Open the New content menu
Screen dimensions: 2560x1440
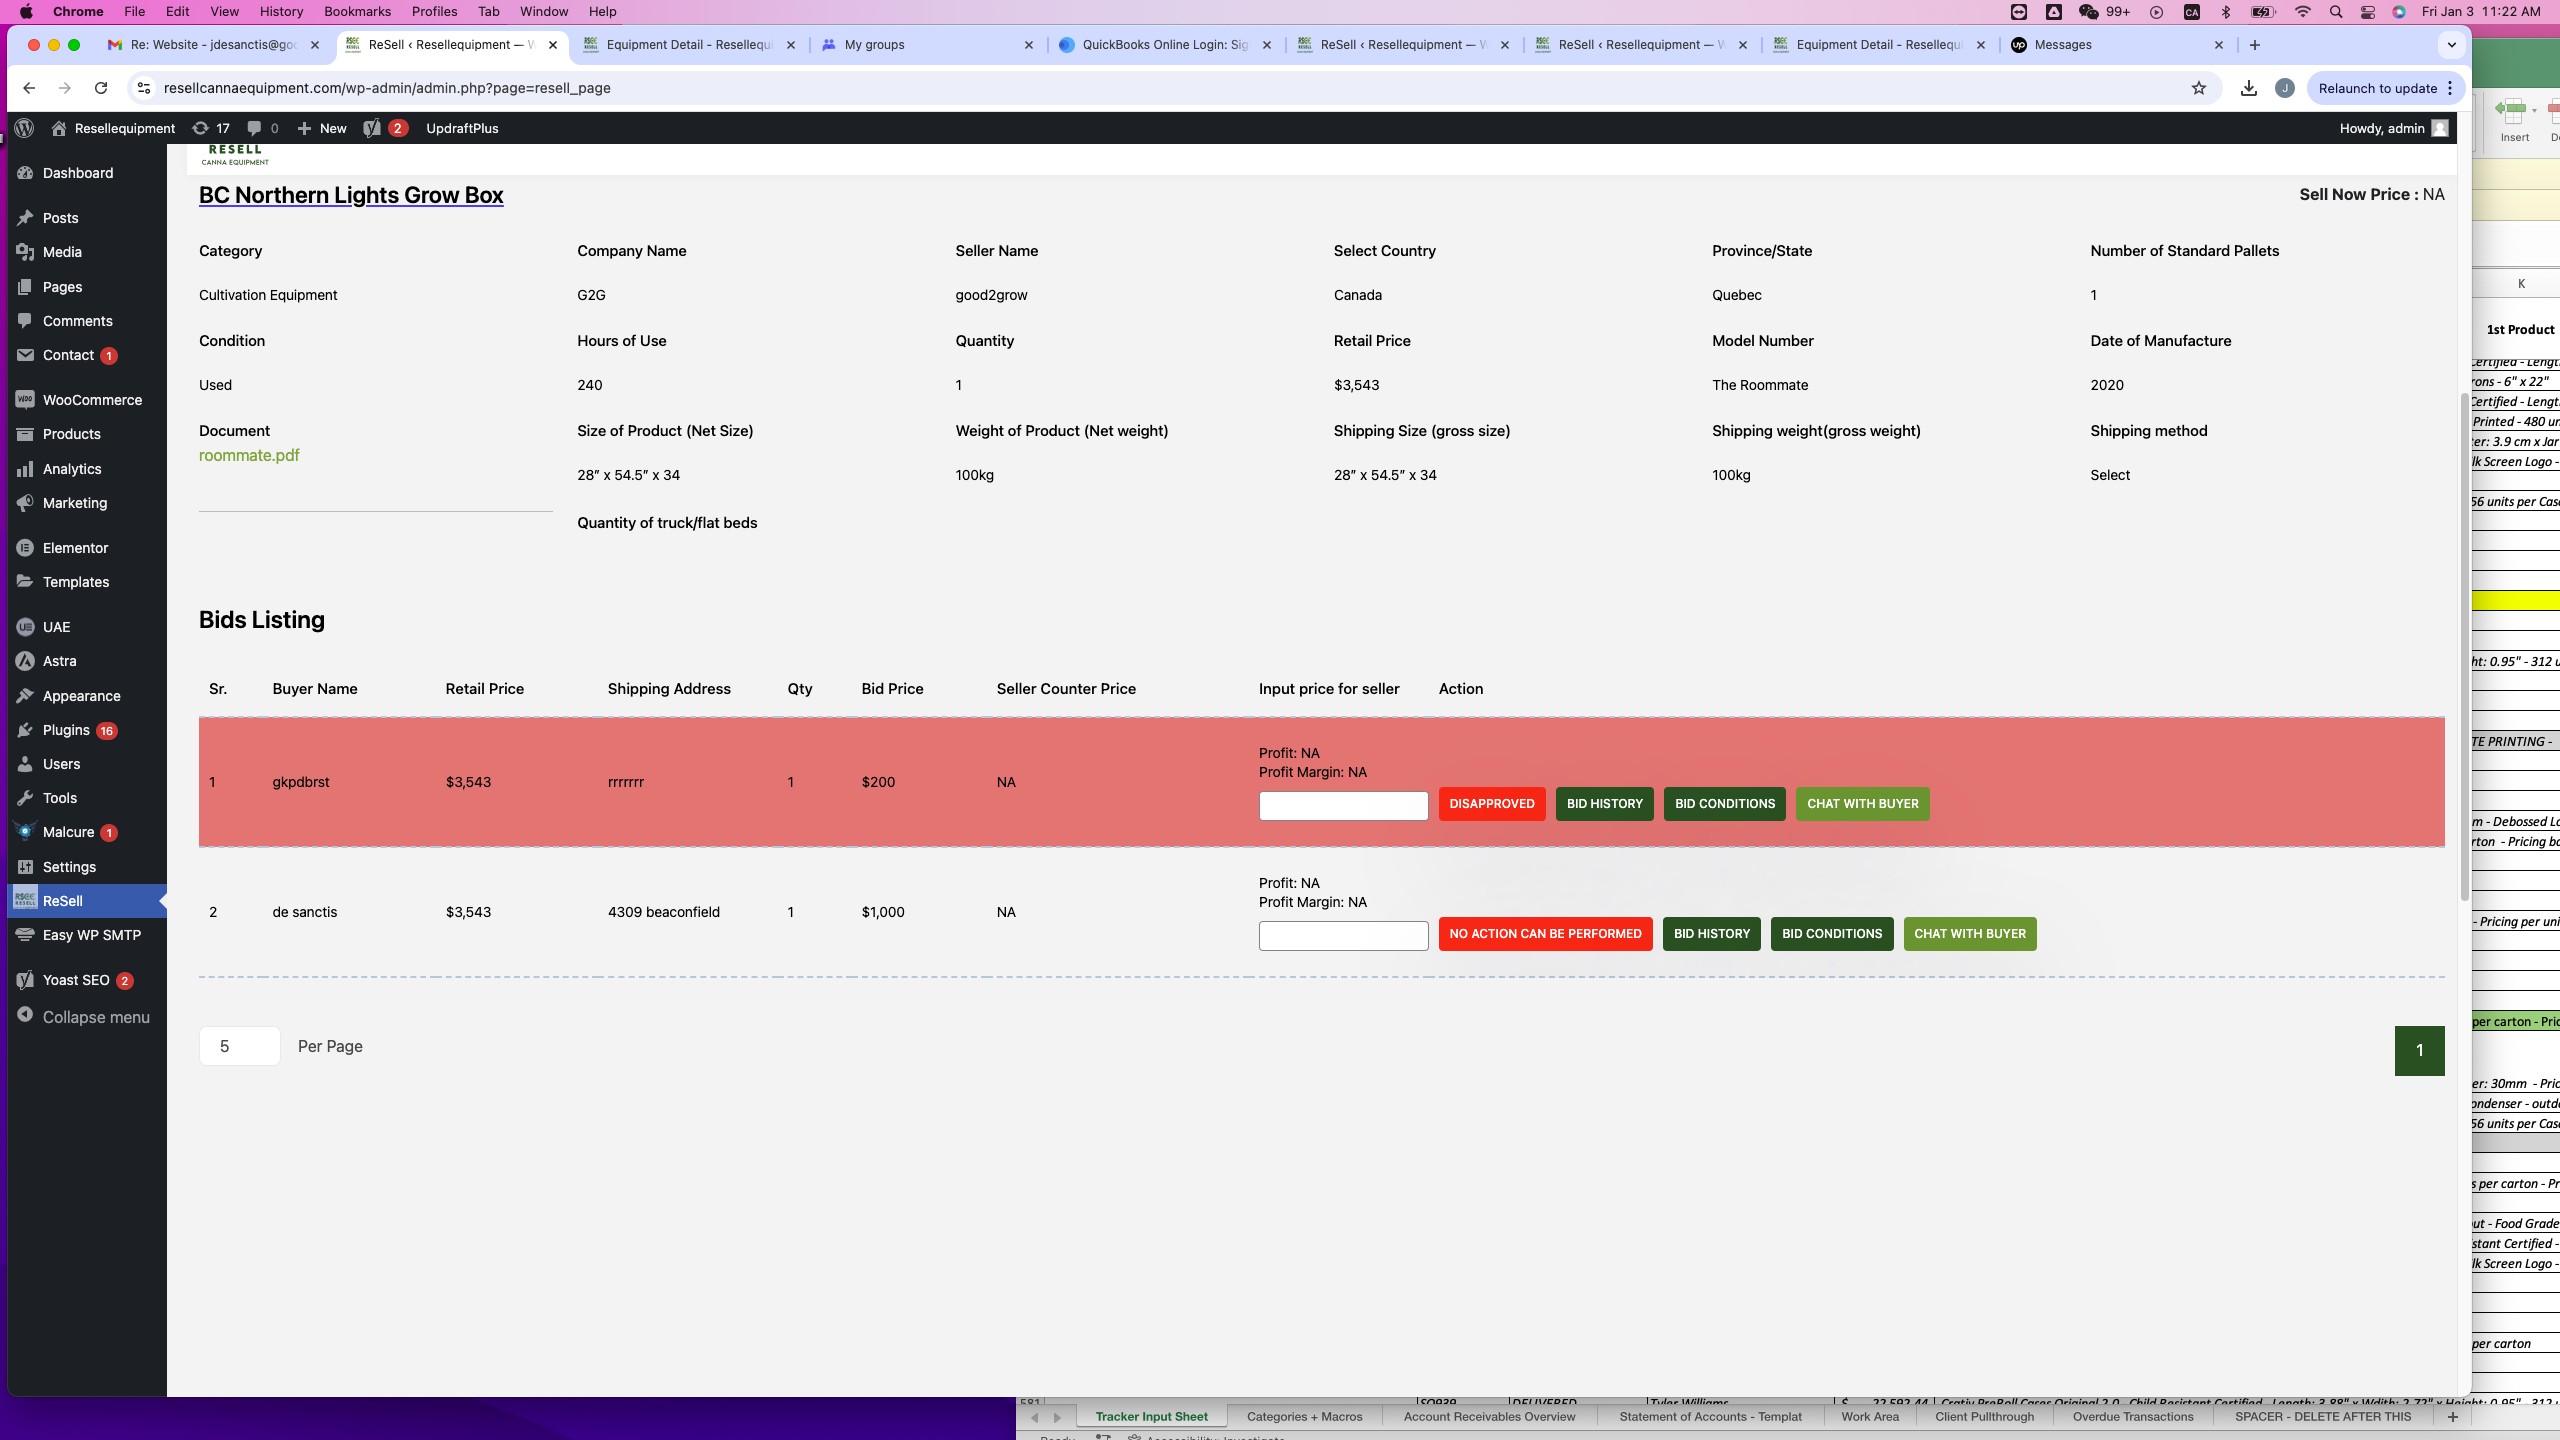322,128
